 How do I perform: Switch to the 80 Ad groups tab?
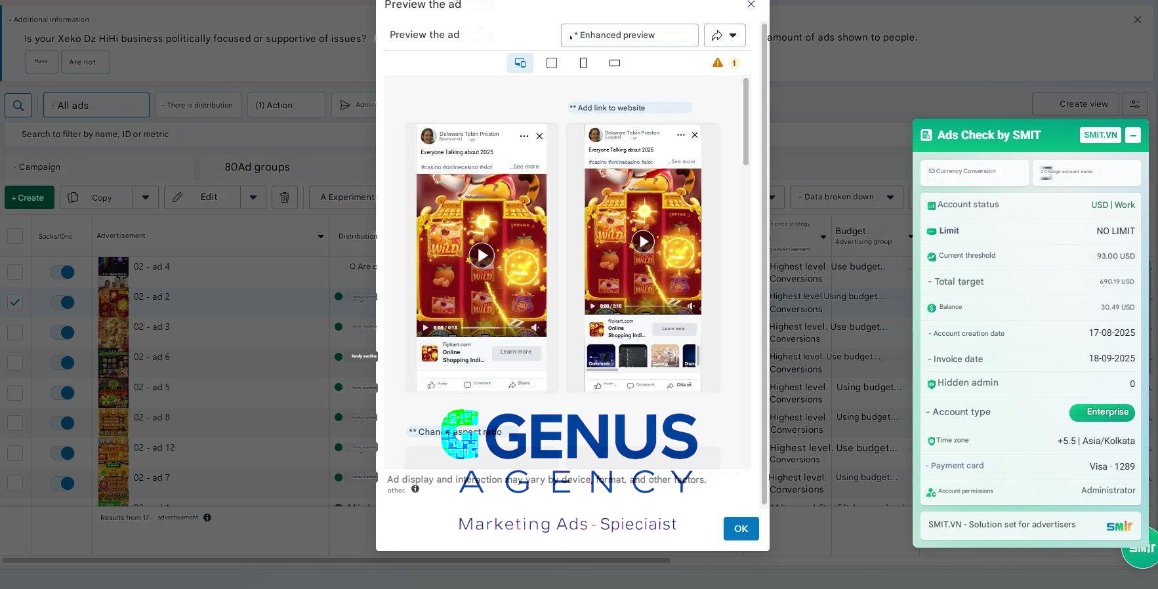pos(257,167)
